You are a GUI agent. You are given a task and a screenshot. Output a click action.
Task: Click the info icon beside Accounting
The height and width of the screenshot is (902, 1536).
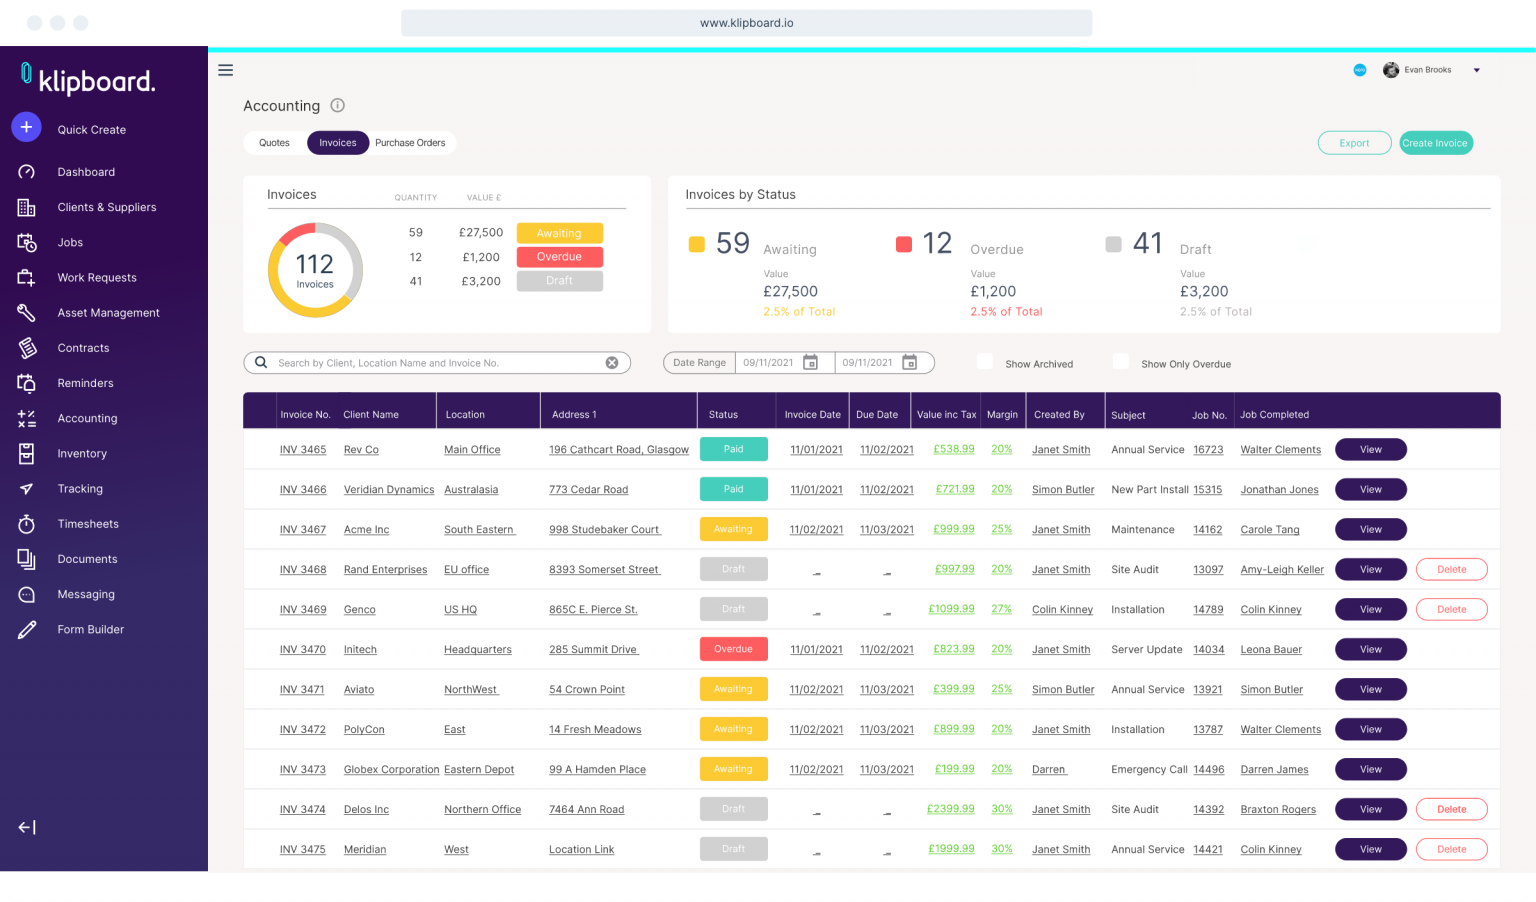point(338,105)
